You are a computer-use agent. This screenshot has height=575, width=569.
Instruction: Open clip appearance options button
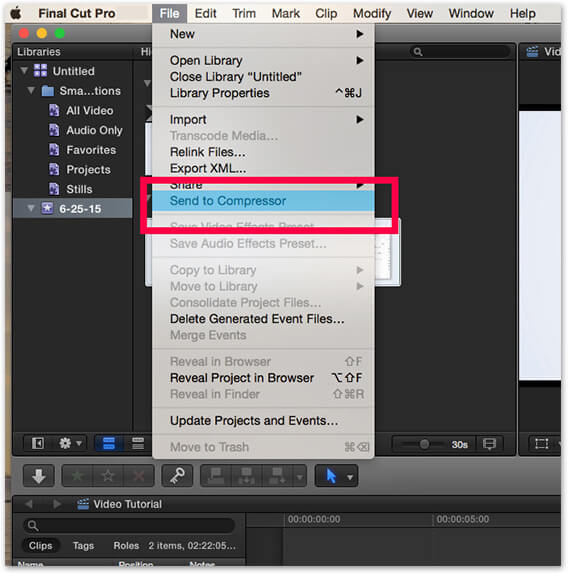(x=489, y=444)
